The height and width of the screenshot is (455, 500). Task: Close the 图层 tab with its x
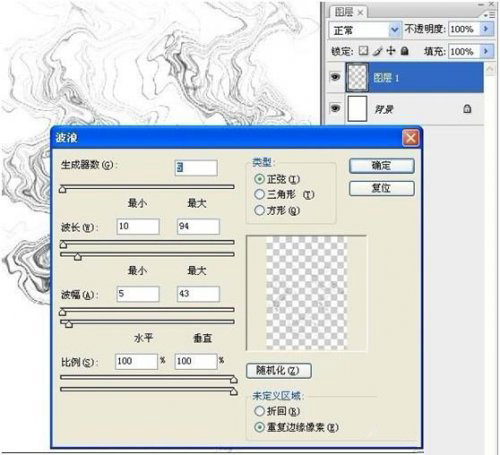360,13
